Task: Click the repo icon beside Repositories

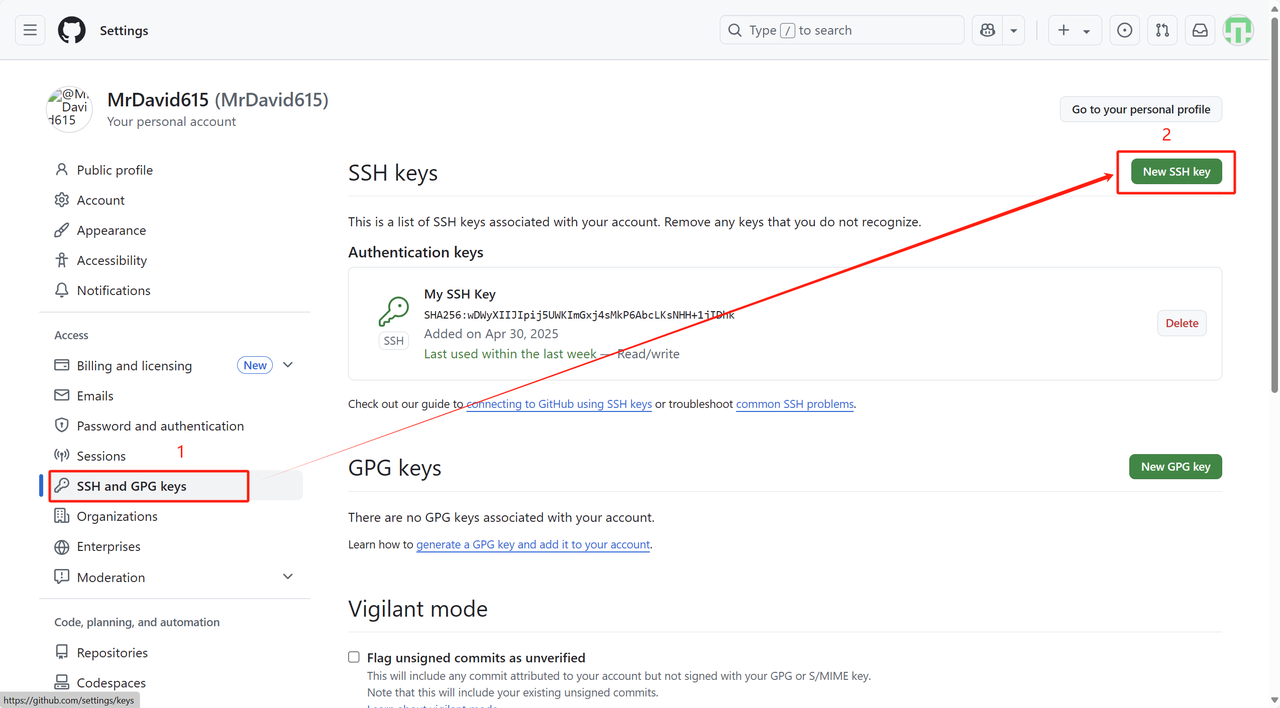Action: 62,652
